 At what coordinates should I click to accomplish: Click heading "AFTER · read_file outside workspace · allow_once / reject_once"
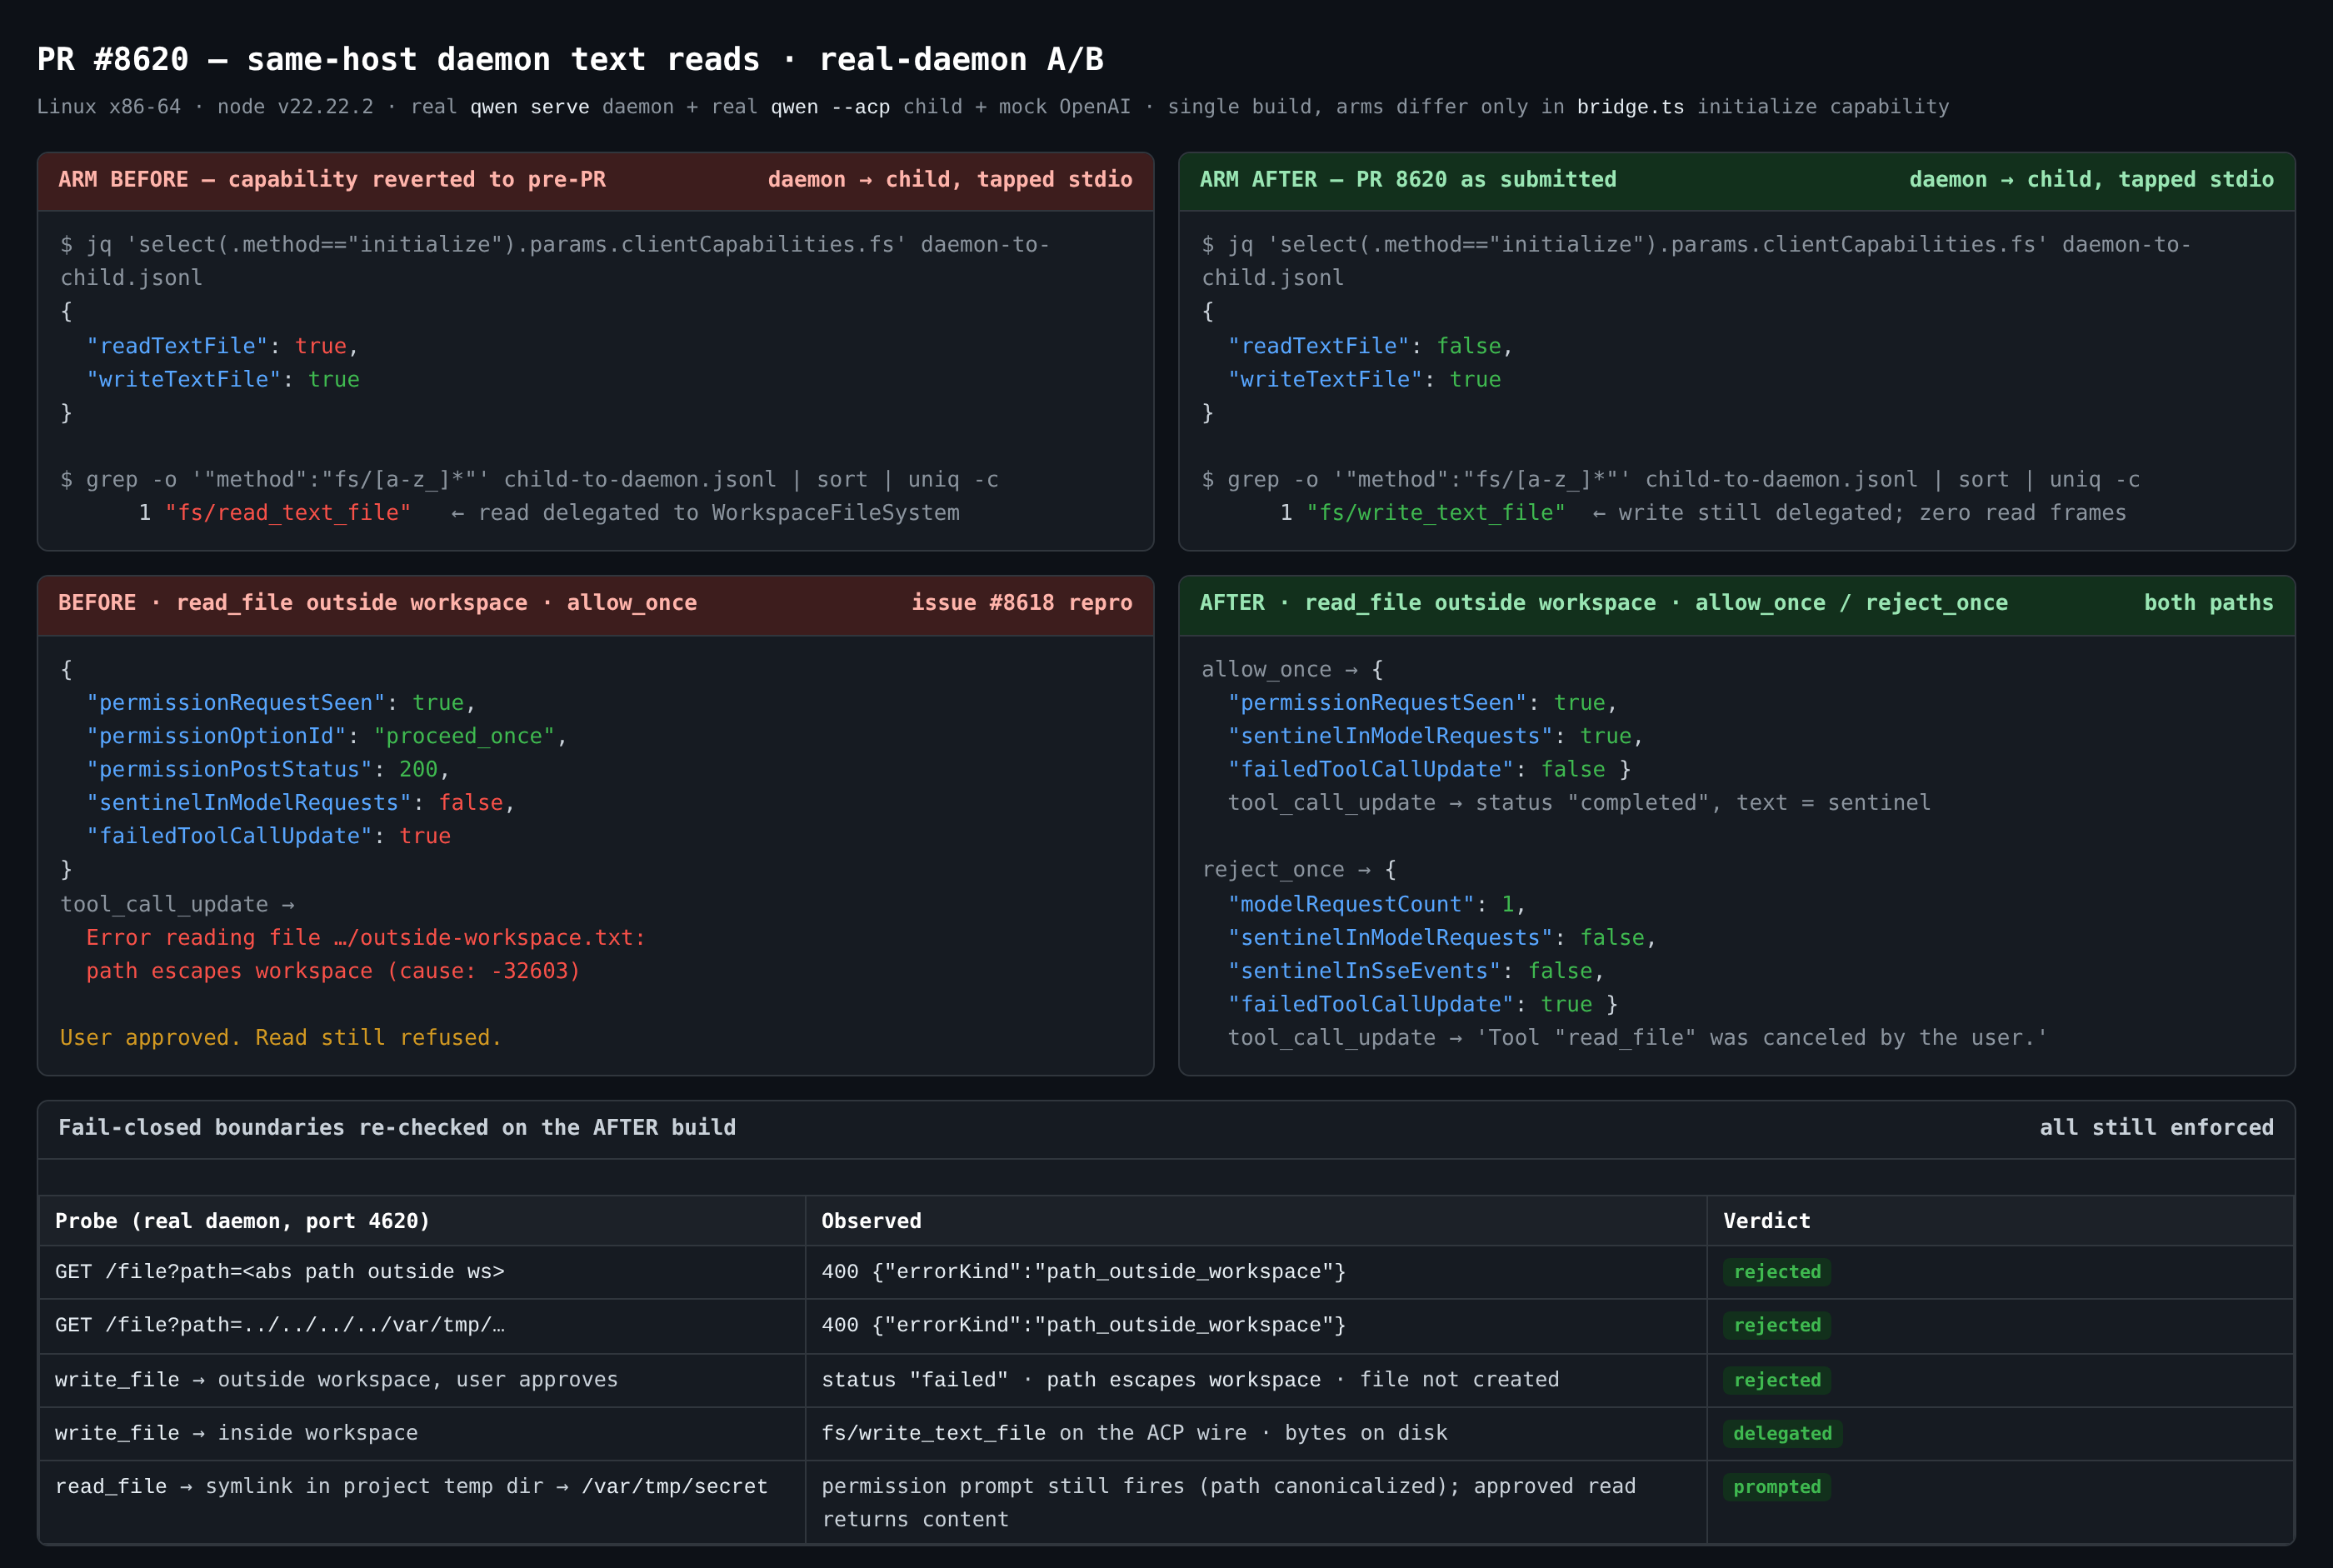1603,603
